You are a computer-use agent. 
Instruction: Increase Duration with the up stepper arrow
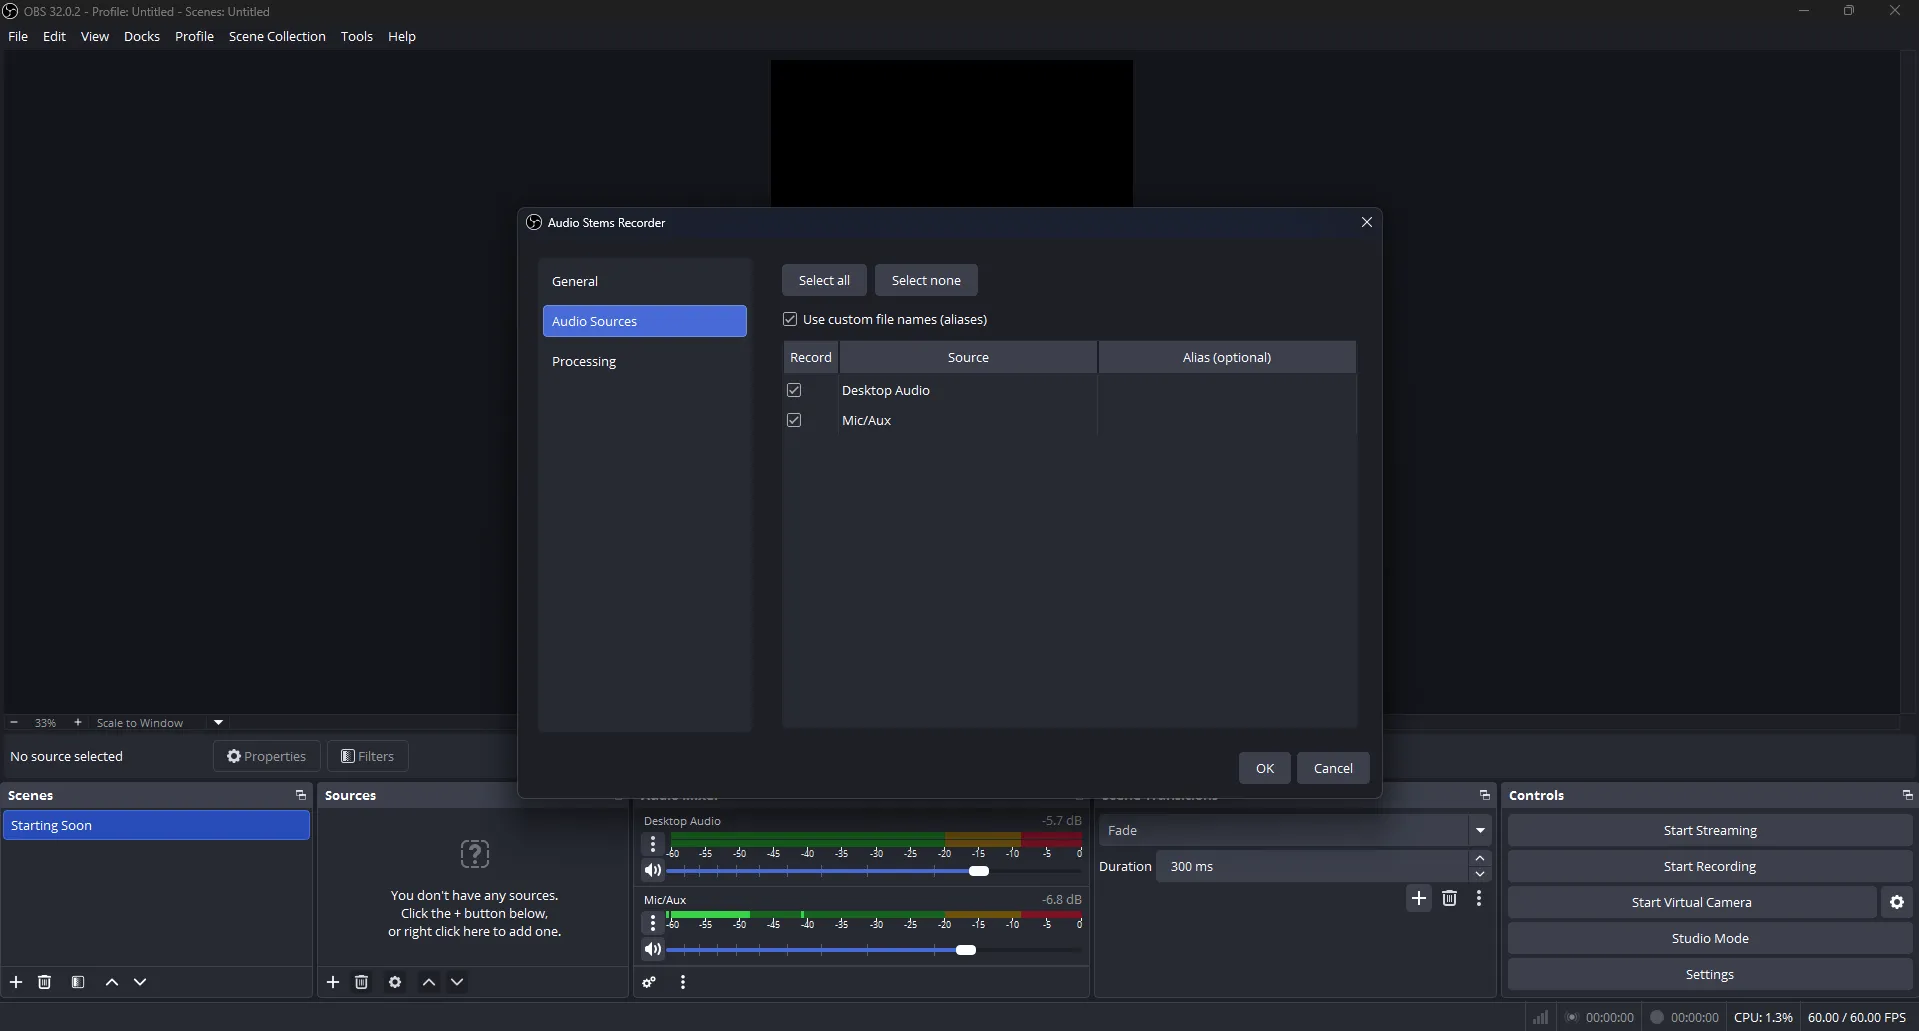(x=1481, y=858)
